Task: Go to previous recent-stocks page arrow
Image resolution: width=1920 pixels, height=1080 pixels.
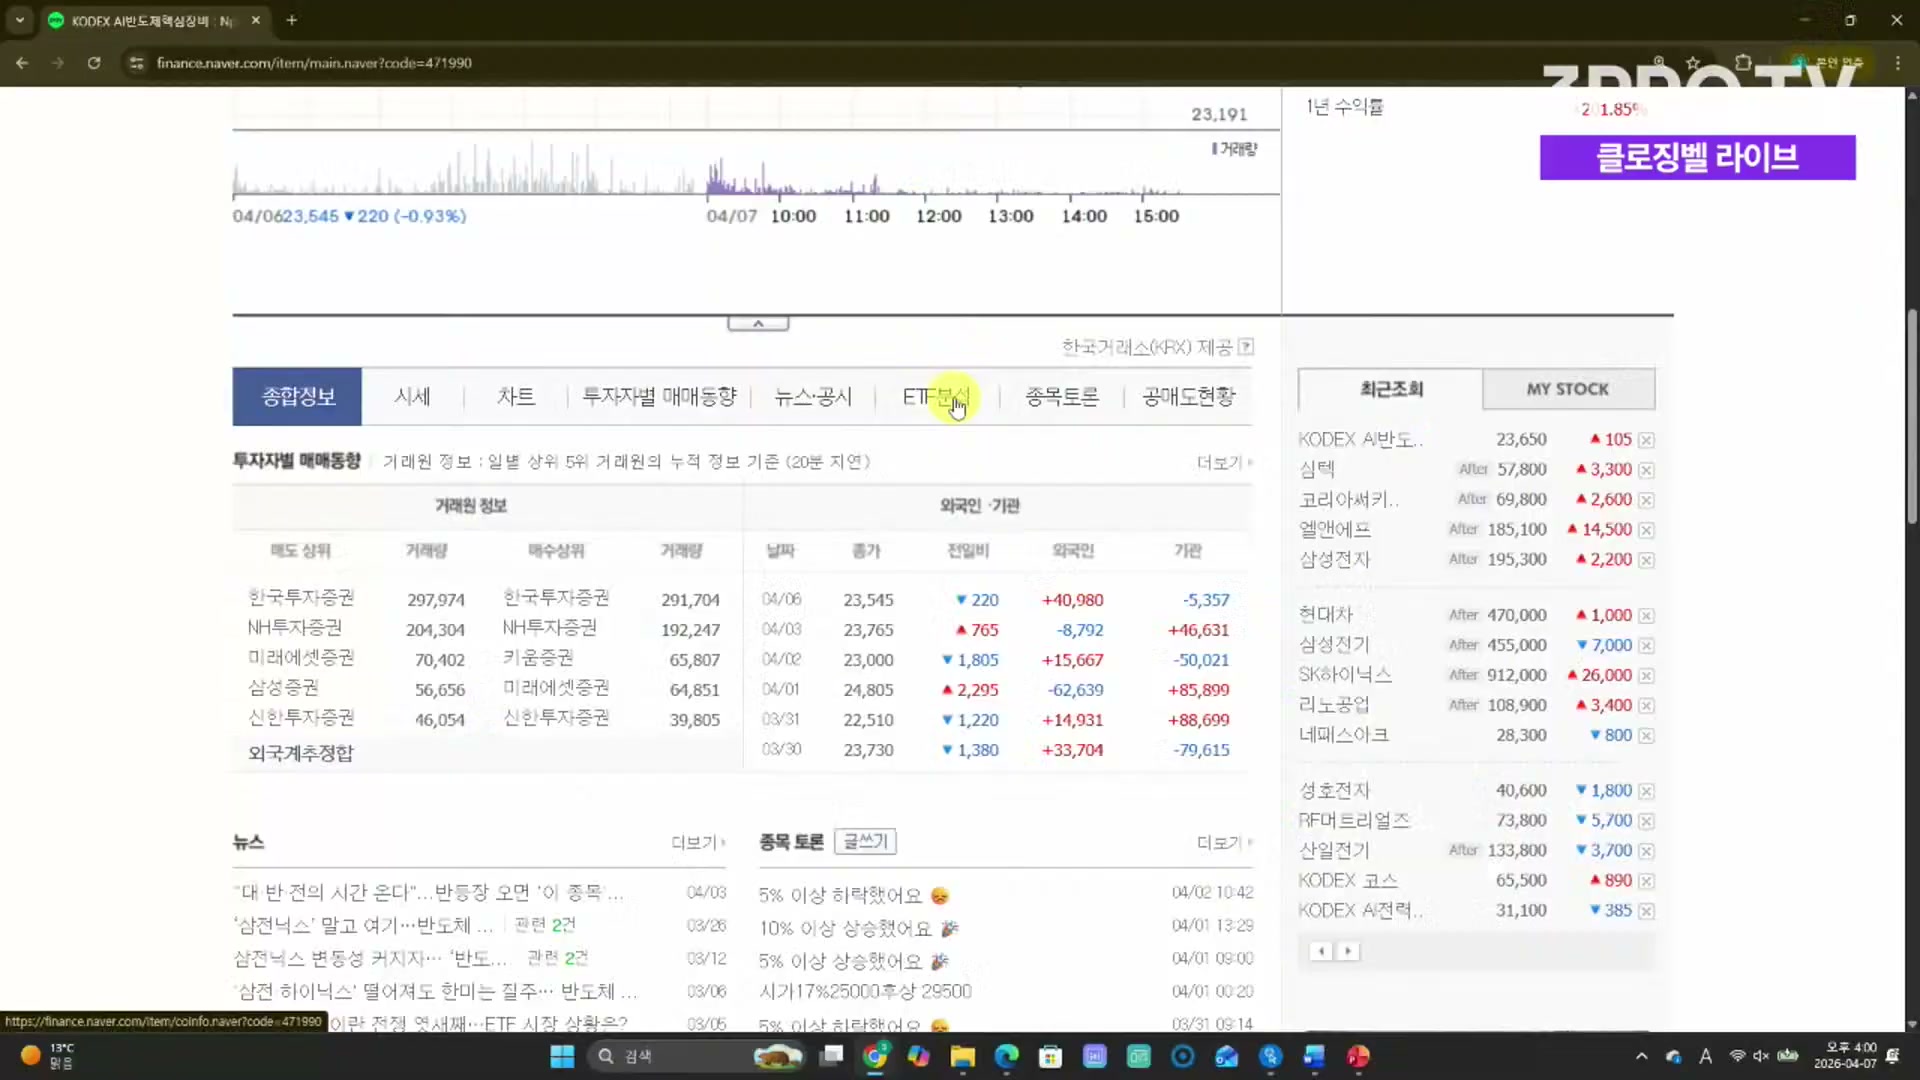Action: pyautogui.click(x=1321, y=951)
